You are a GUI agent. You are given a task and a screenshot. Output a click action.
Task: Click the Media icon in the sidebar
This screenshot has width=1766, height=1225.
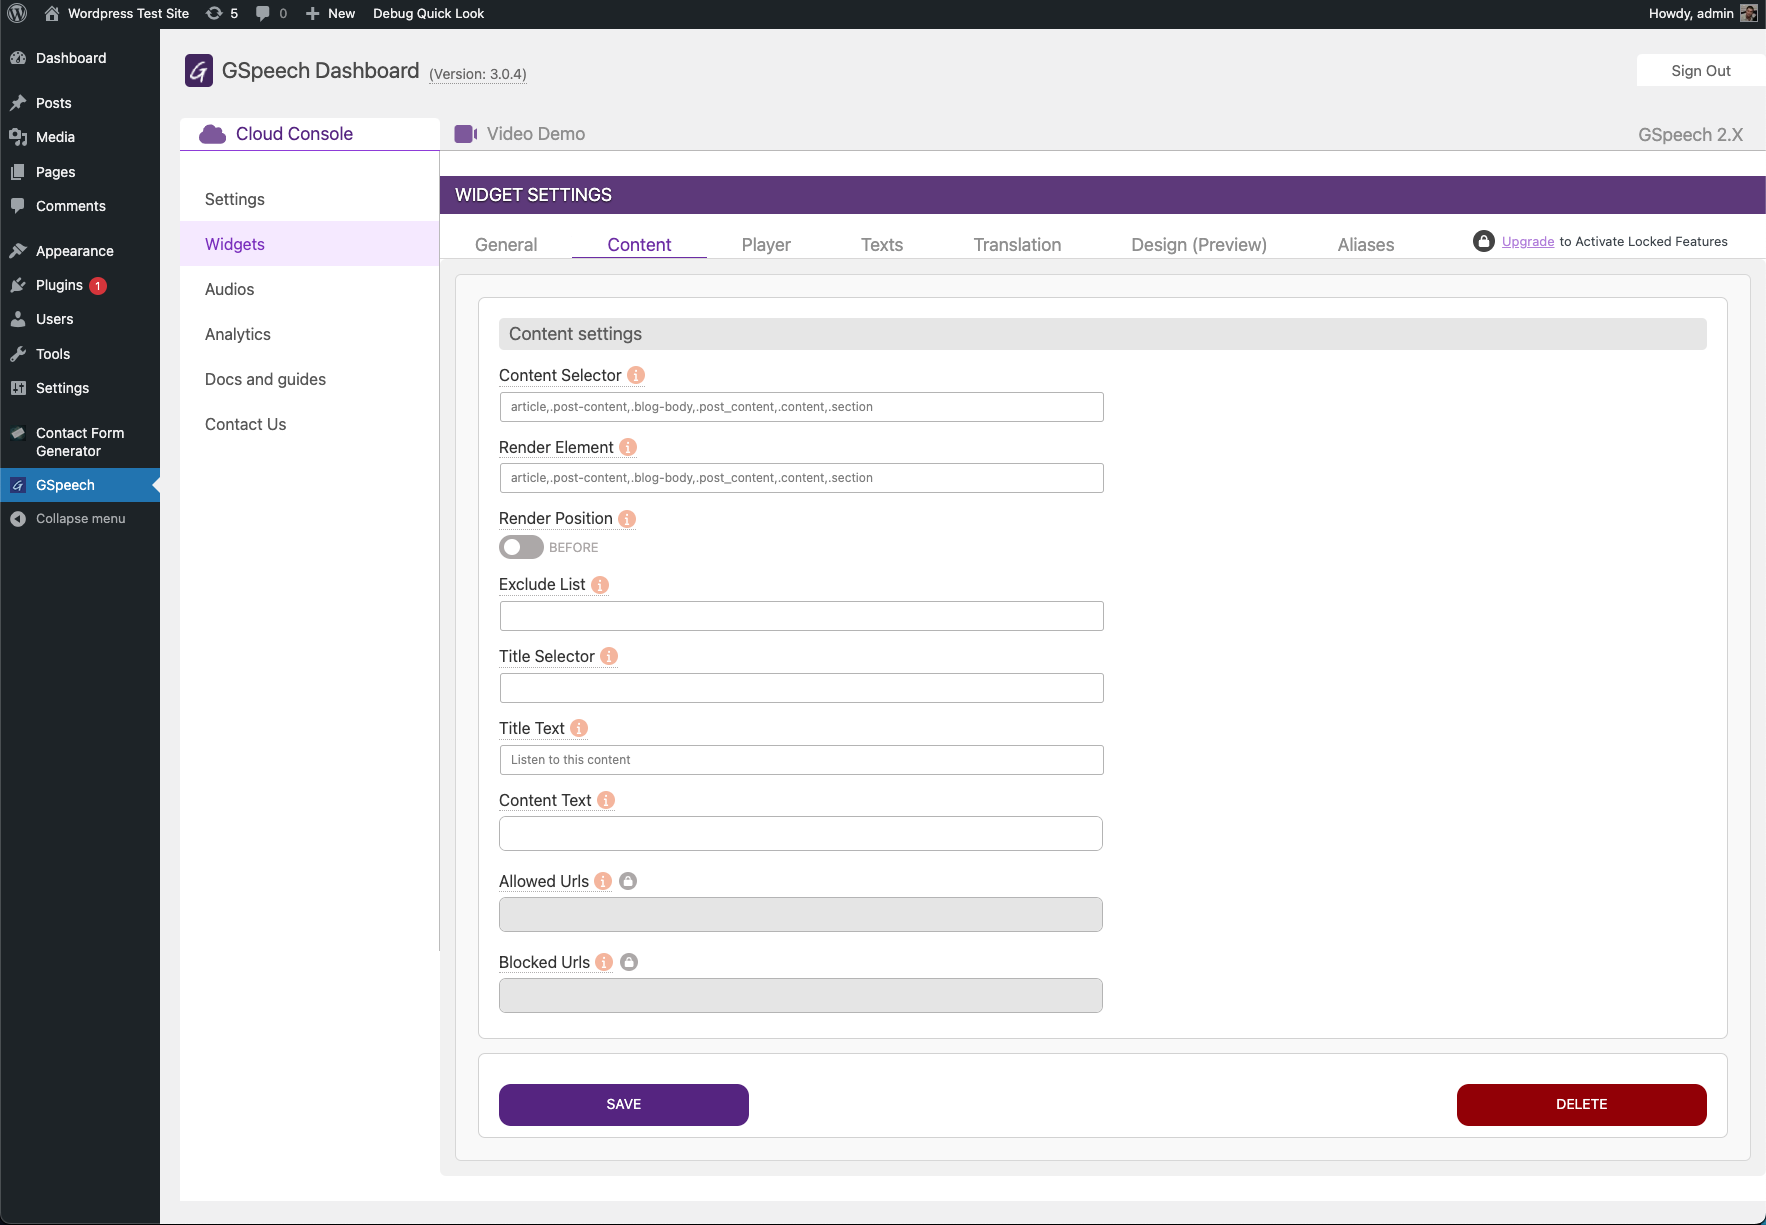[18, 137]
